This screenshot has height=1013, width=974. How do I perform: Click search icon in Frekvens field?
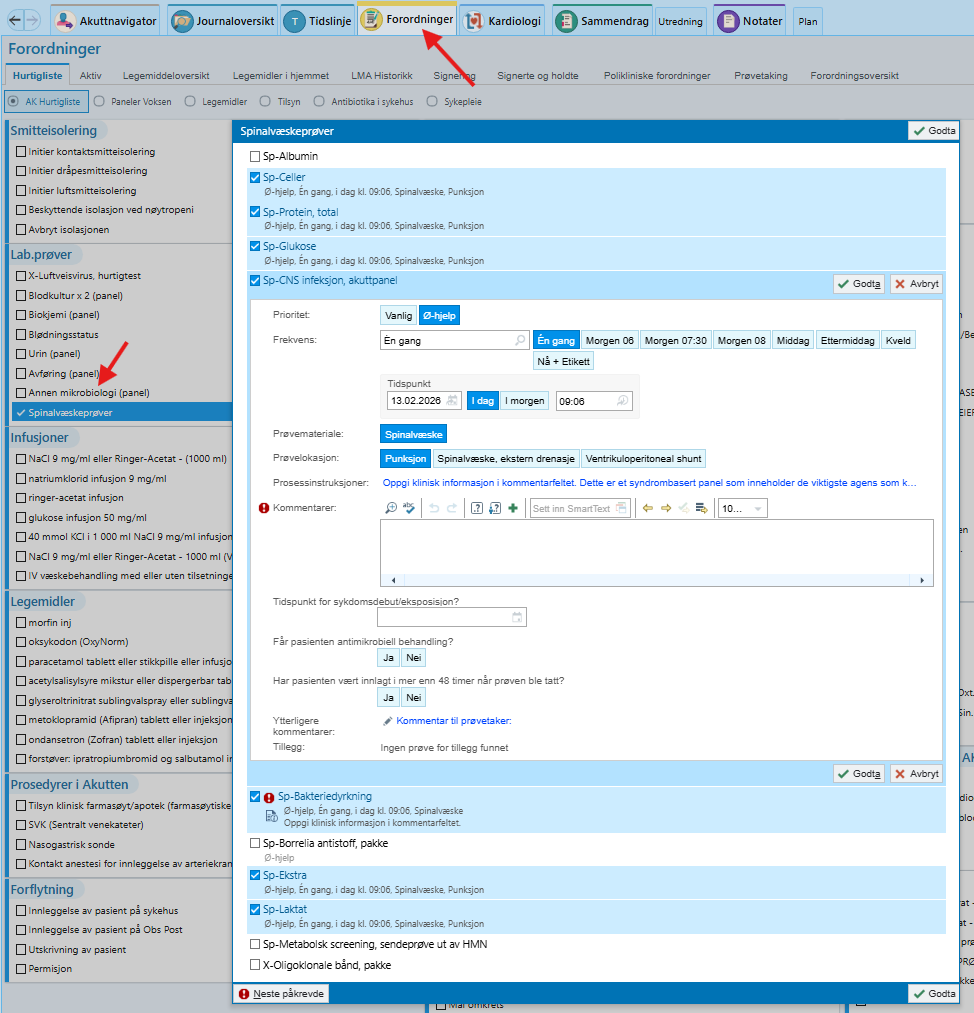[520, 341]
